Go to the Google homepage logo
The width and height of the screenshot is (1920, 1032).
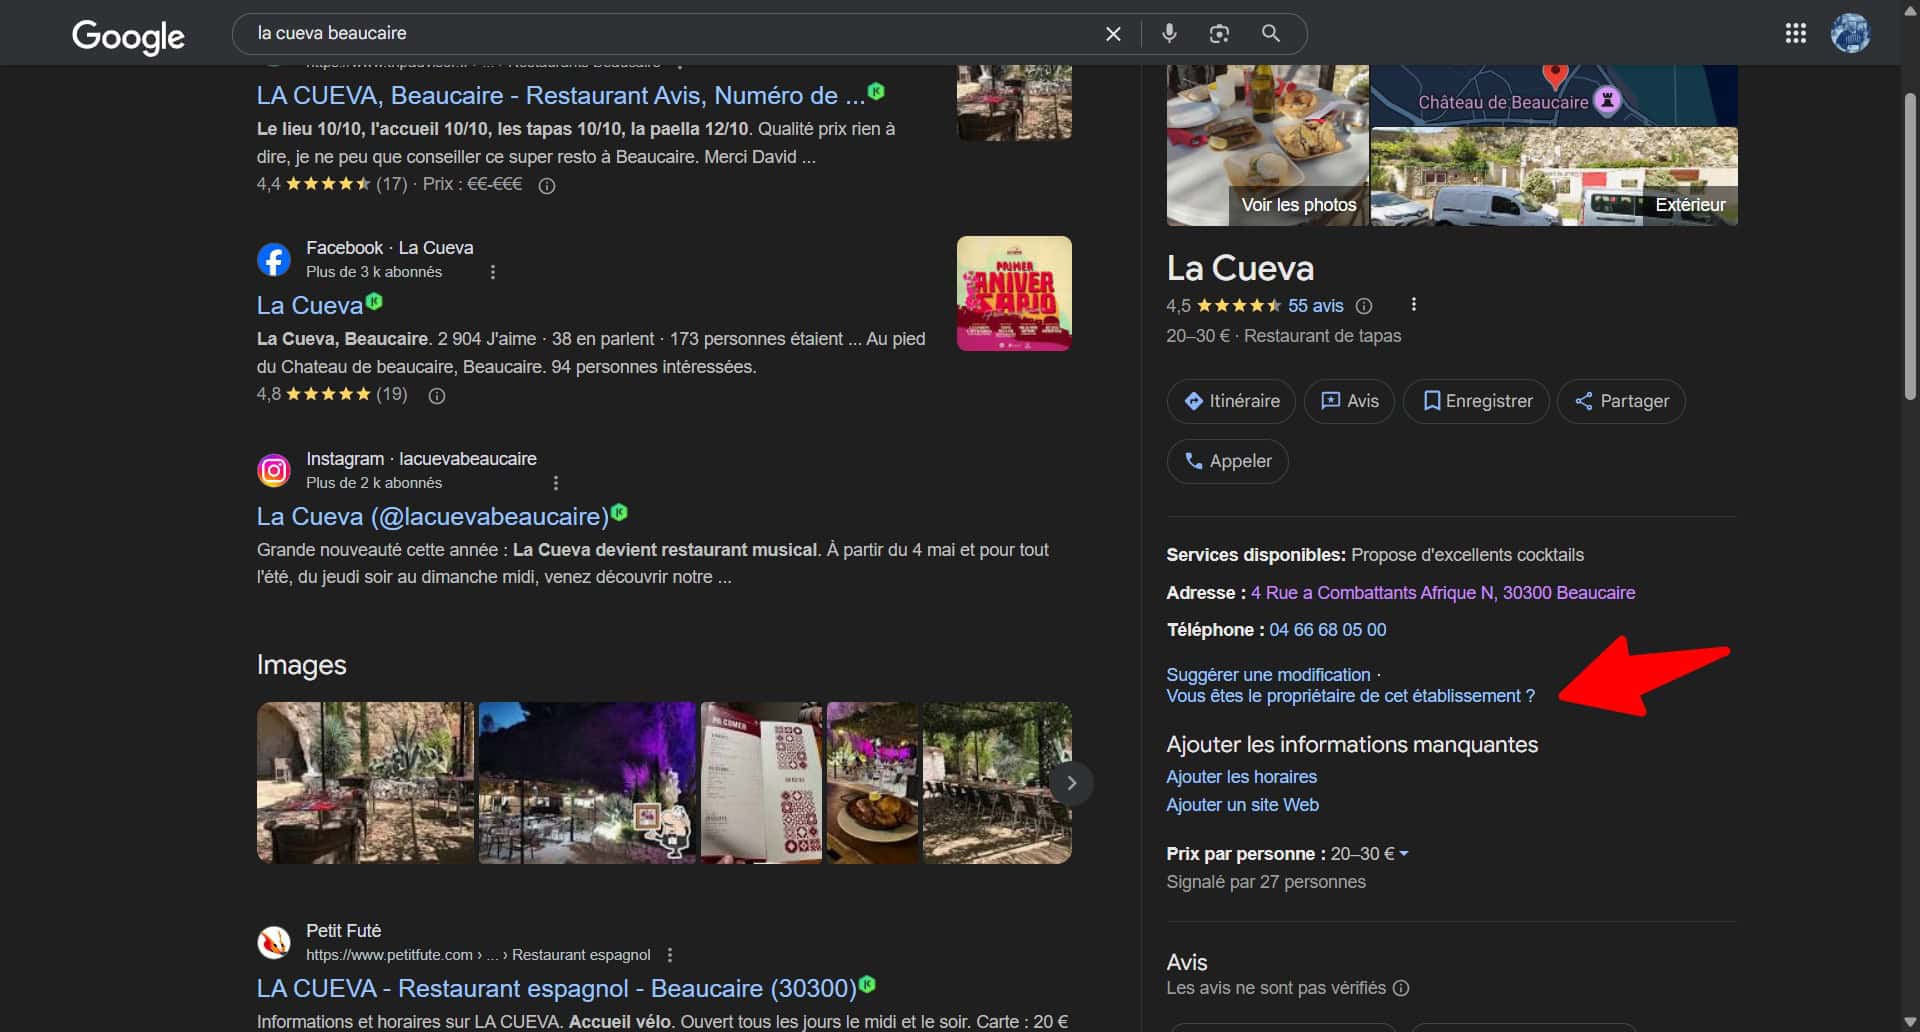(x=128, y=37)
